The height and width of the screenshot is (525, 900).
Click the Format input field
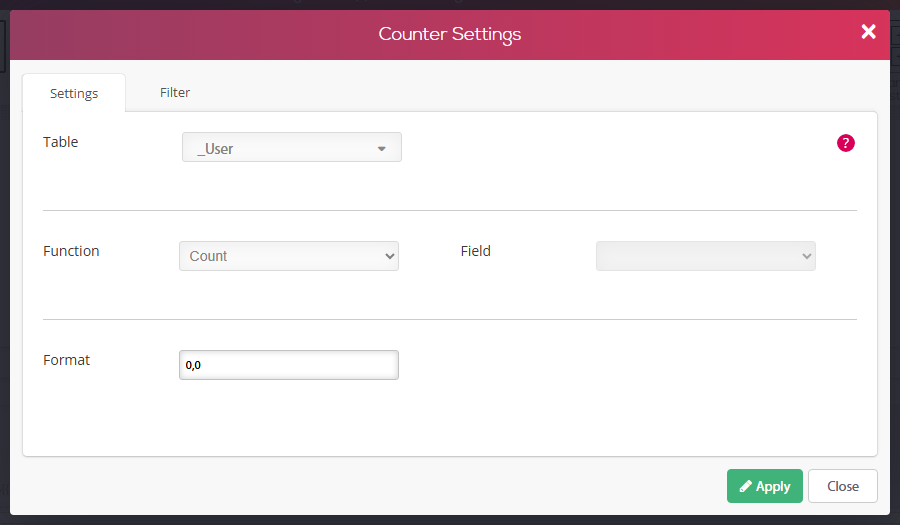[289, 365]
